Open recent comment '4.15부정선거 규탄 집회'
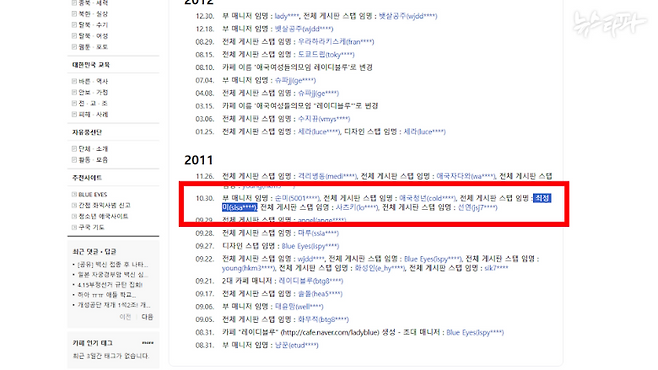The image size is (658, 370). point(110,285)
